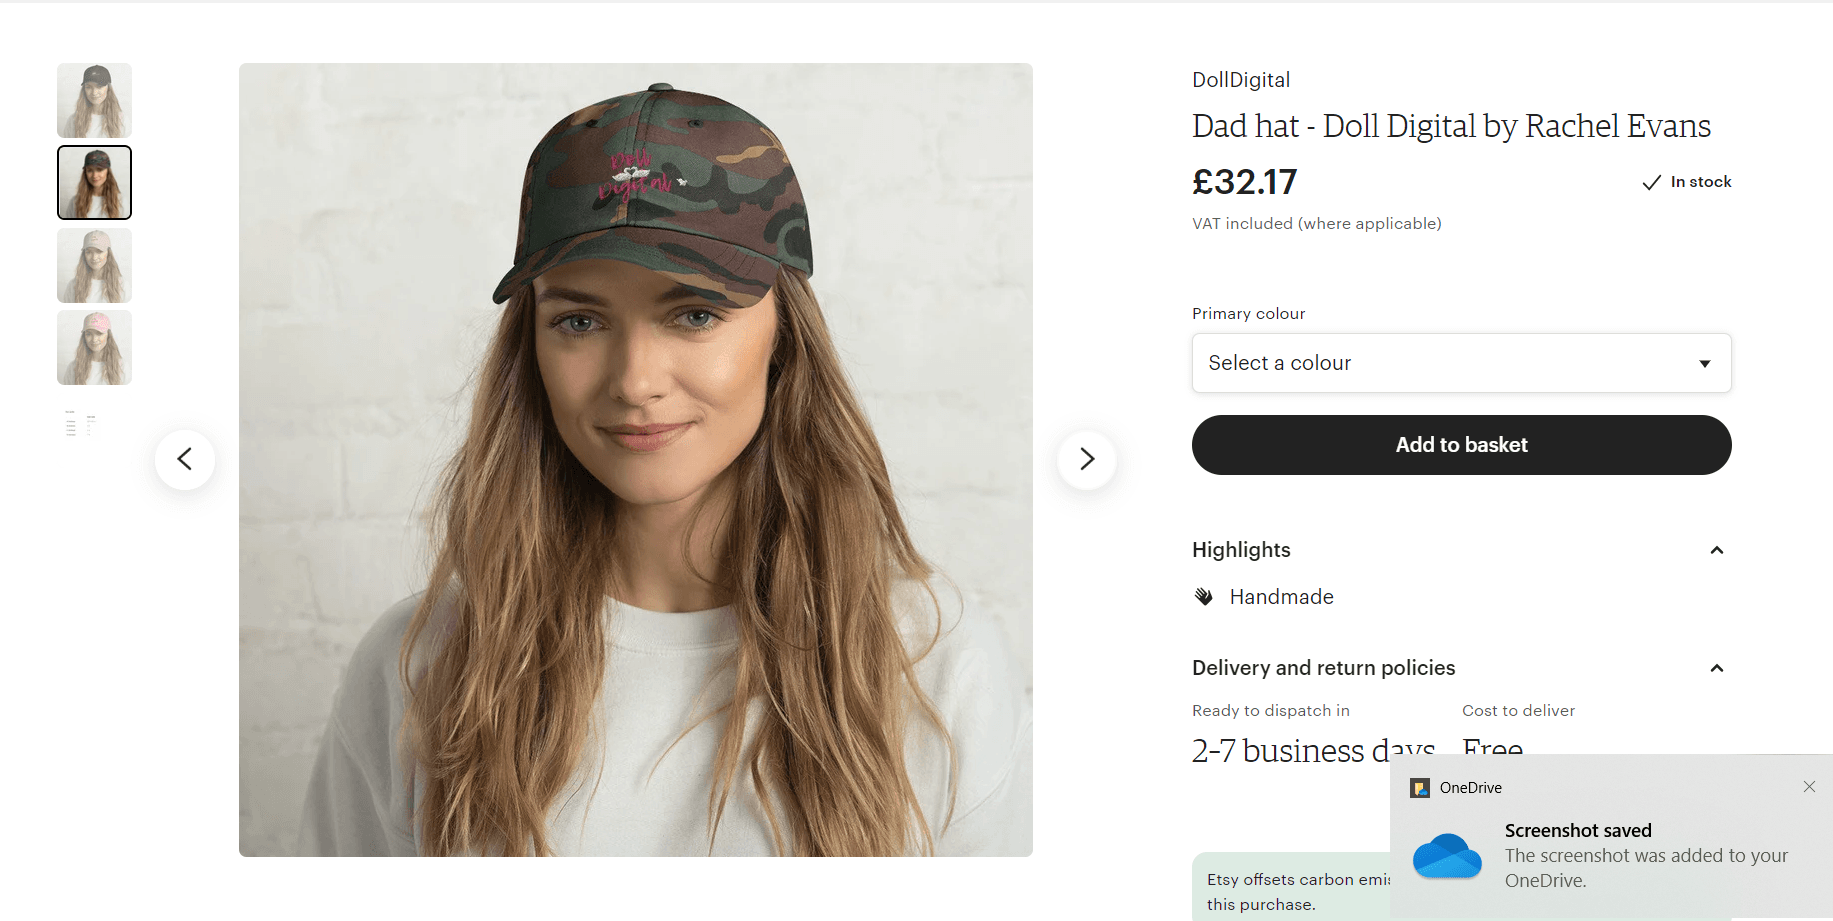View the pink hat thumbnail
Viewport: 1833px width, 921px height.
pyautogui.click(x=94, y=347)
